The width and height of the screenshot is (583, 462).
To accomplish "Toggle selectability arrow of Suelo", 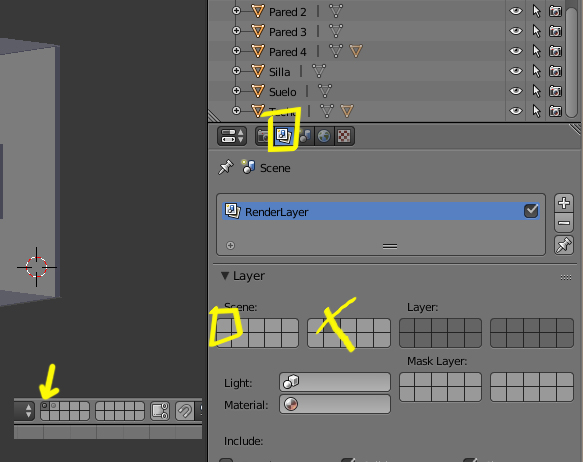I will pyautogui.click(x=536, y=91).
